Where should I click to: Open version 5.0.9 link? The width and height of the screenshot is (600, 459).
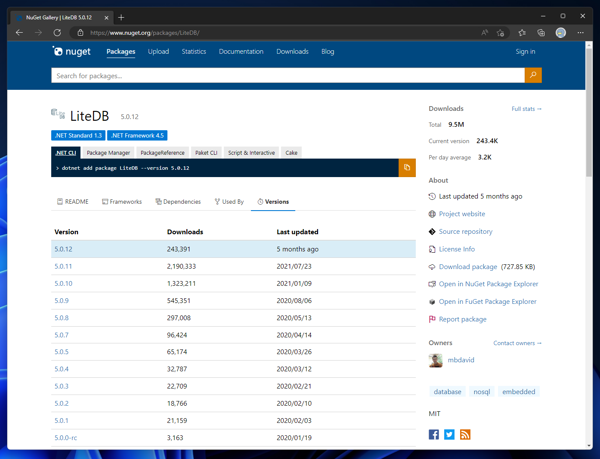[61, 301]
